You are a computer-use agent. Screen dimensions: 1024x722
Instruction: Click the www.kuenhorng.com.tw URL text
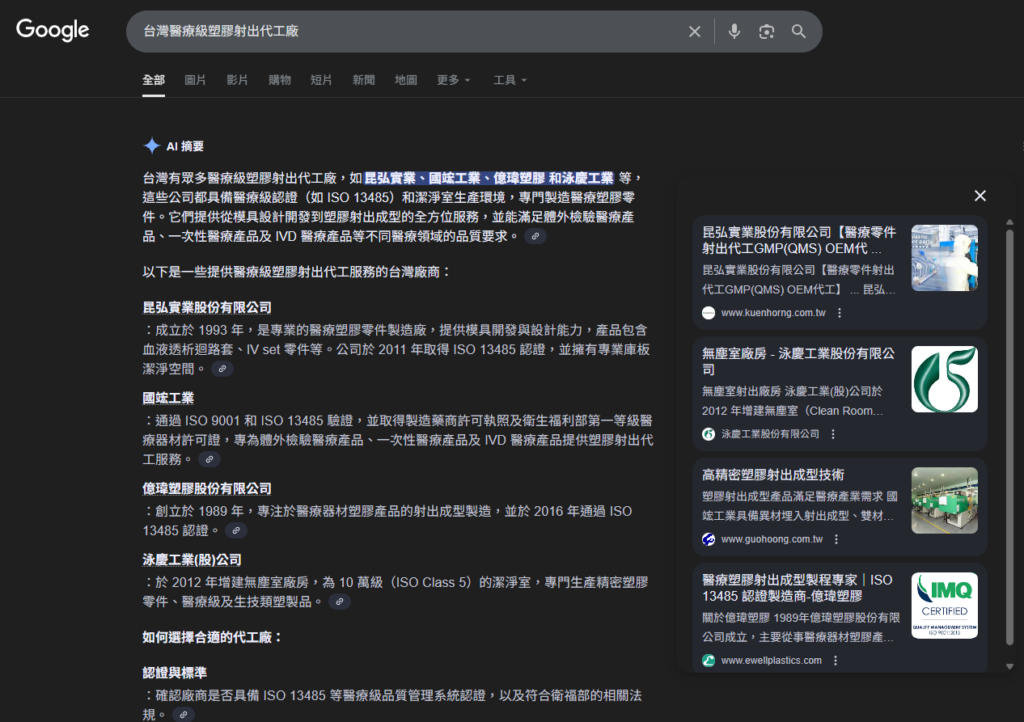pyautogui.click(x=773, y=313)
